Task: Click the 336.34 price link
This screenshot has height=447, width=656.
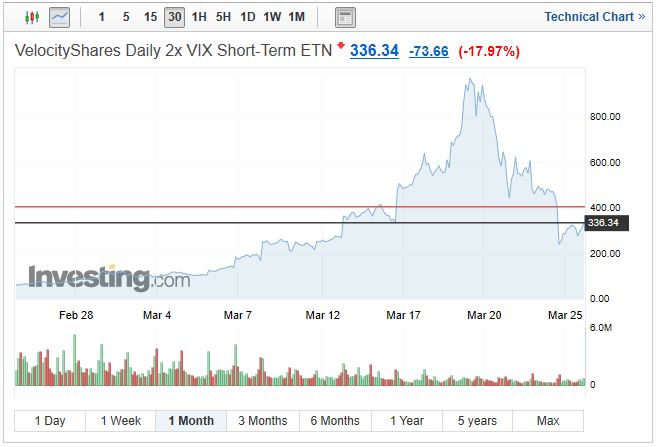Action: pyautogui.click(x=374, y=50)
